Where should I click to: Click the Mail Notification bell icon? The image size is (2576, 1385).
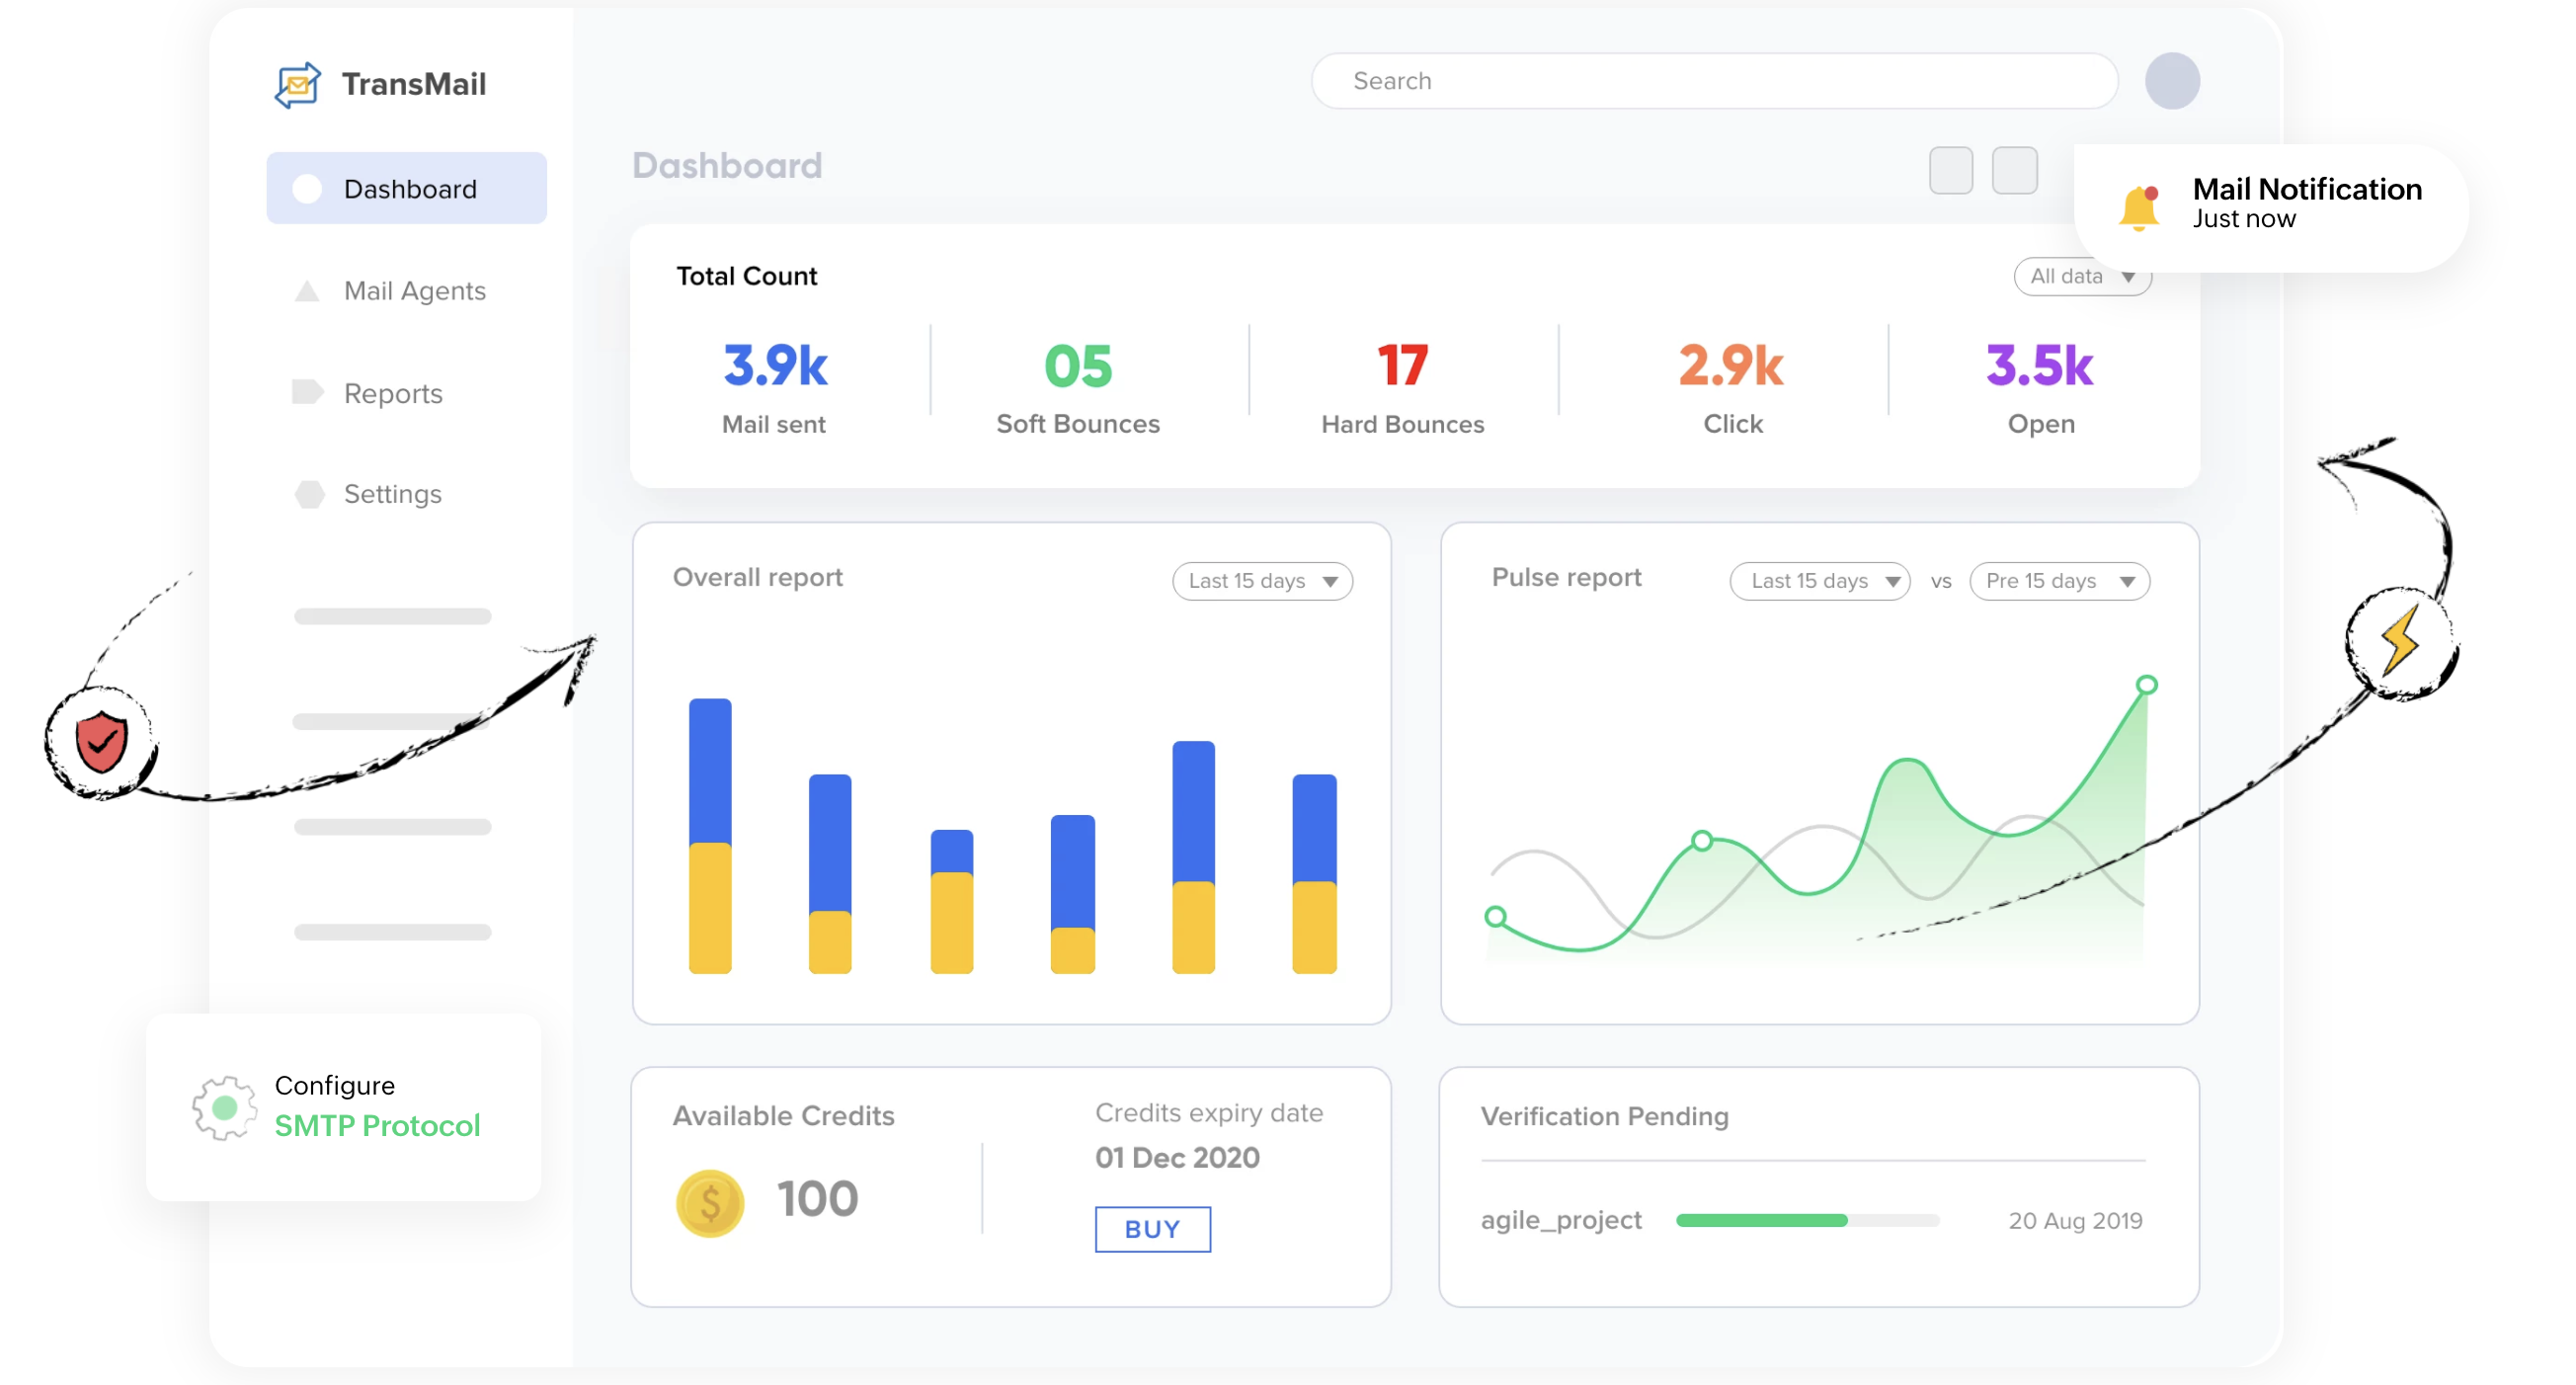(2138, 207)
